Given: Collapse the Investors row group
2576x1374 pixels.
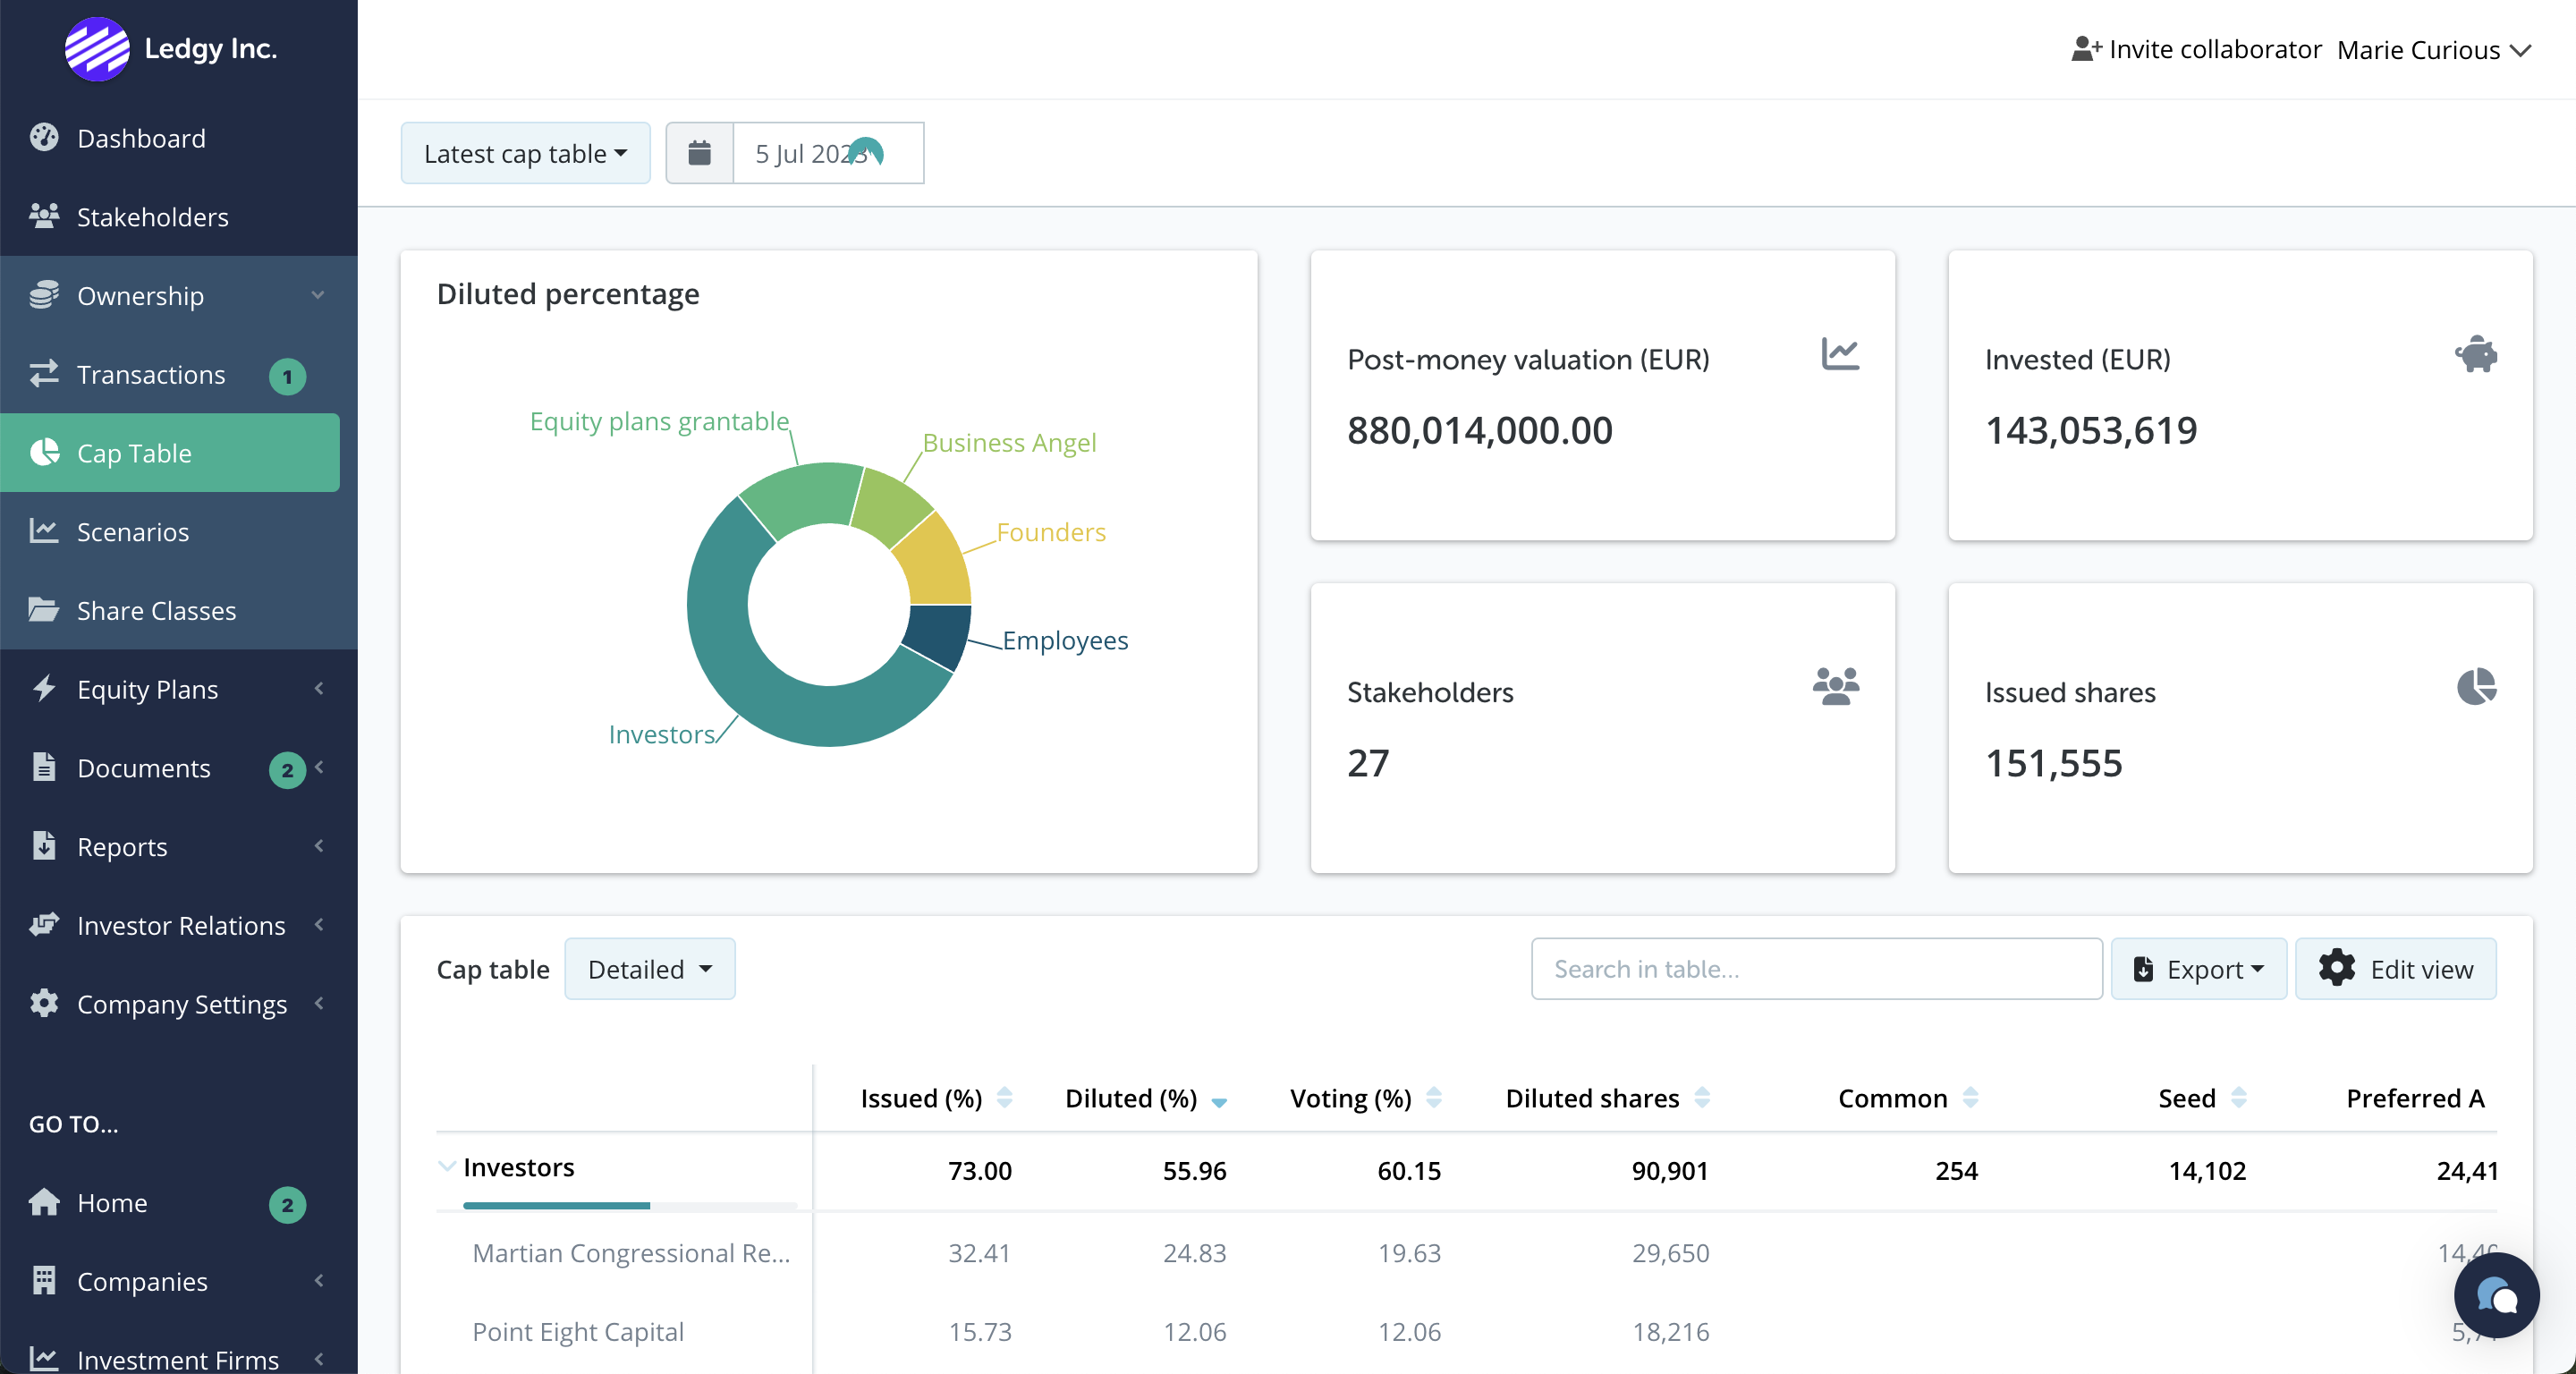Looking at the screenshot, I should click(x=446, y=1167).
